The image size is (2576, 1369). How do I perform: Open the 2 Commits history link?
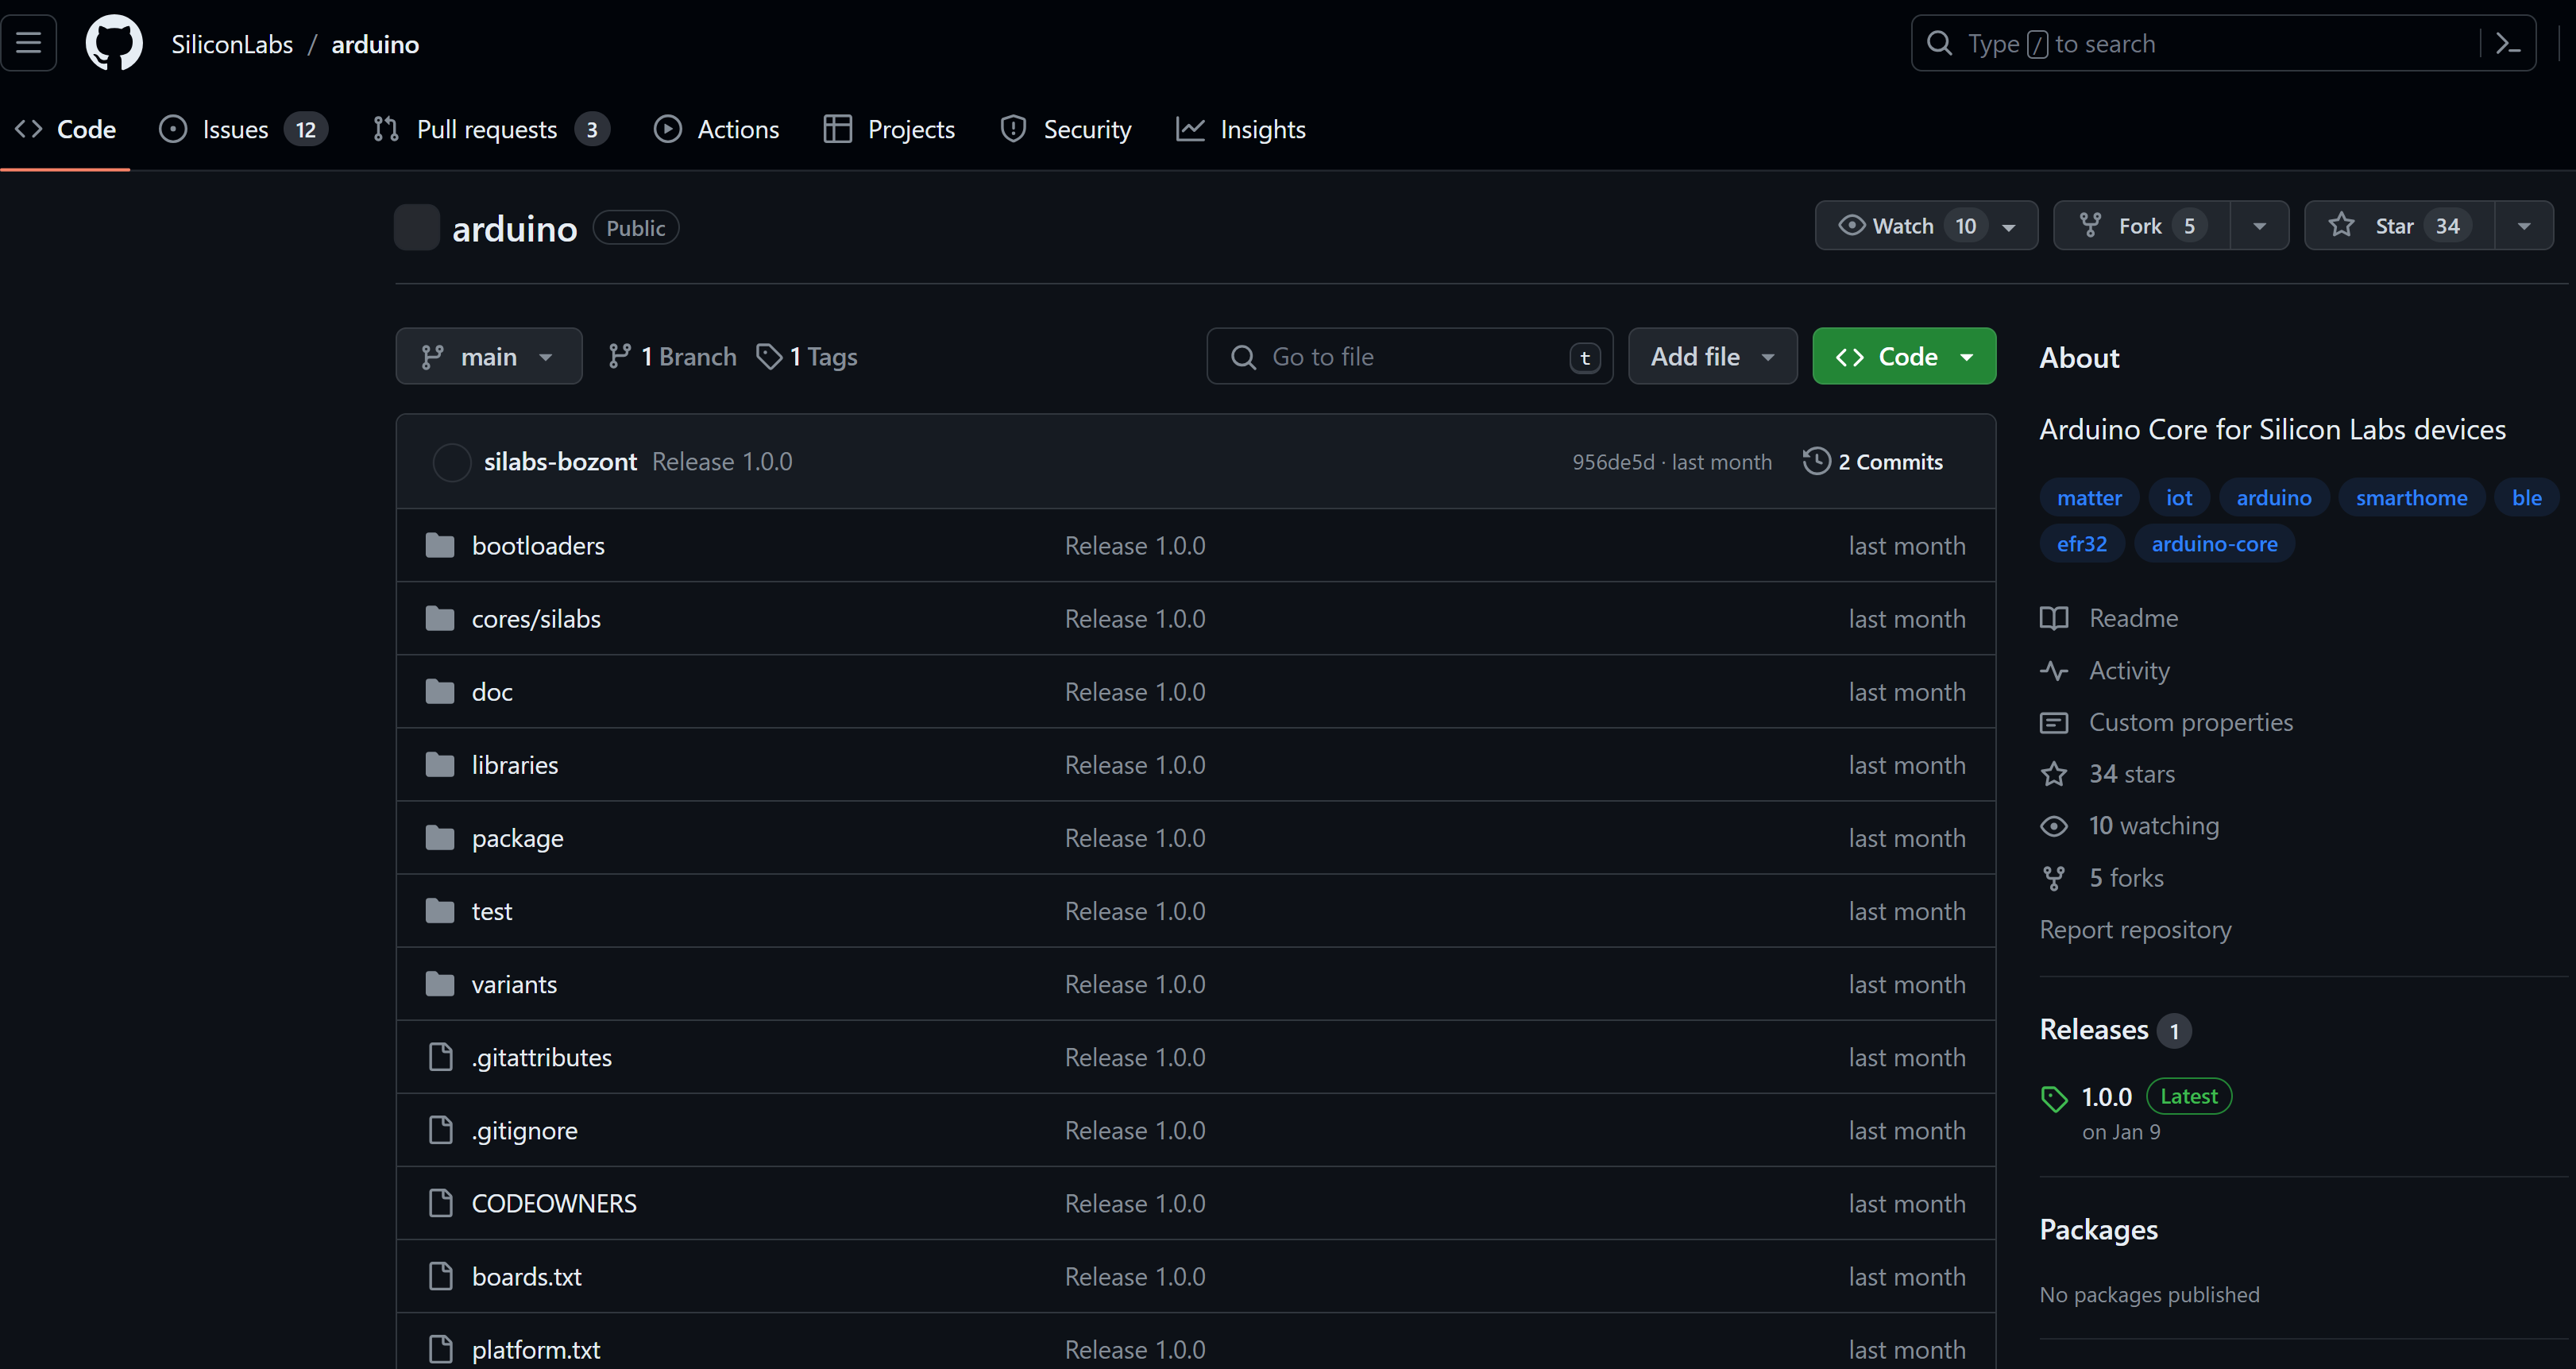click(x=1873, y=461)
